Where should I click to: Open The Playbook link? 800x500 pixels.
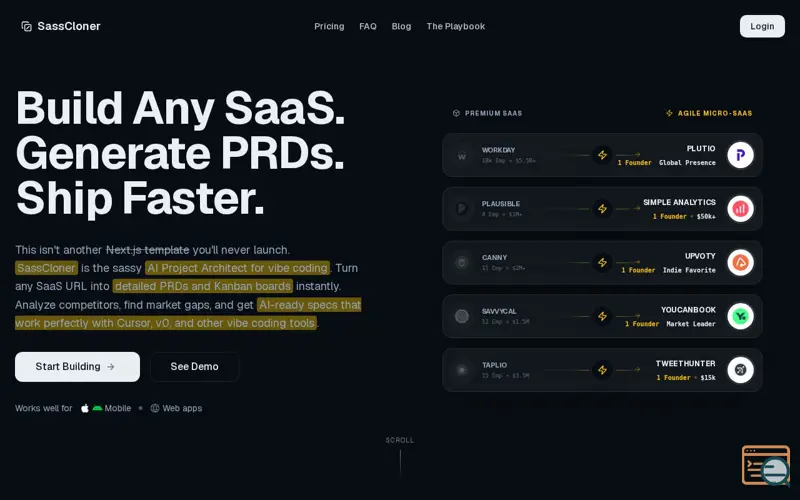[456, 26]
